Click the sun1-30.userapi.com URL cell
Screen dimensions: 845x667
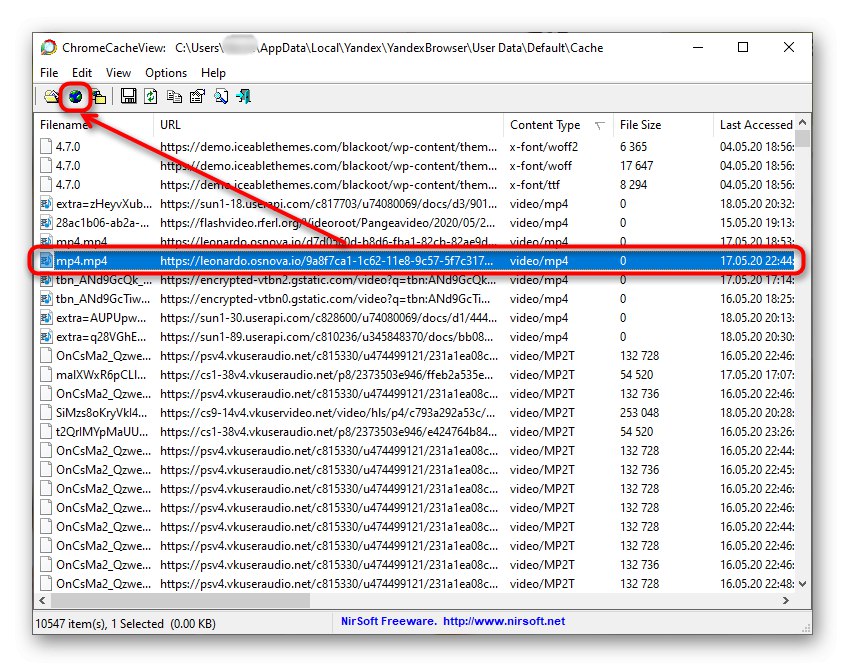tap(328, 318)
